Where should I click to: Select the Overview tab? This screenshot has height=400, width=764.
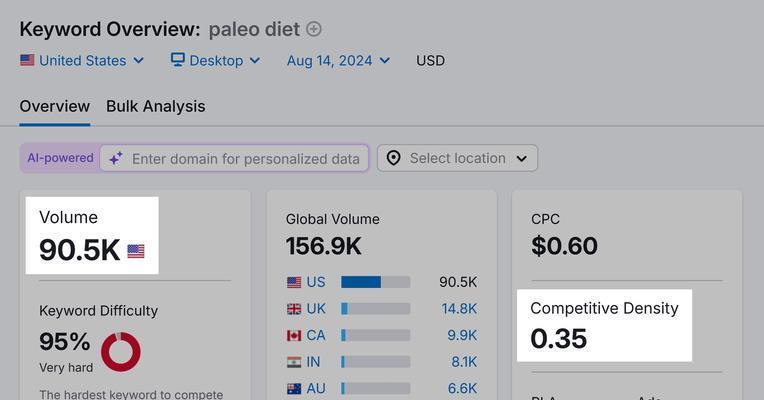[x=55, y=106]
